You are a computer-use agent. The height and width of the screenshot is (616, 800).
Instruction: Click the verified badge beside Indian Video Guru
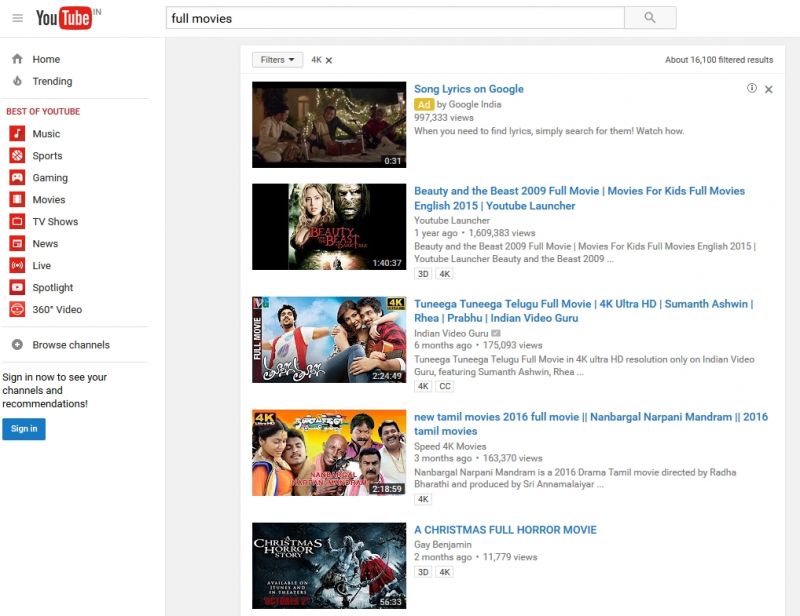coord(495,333)
